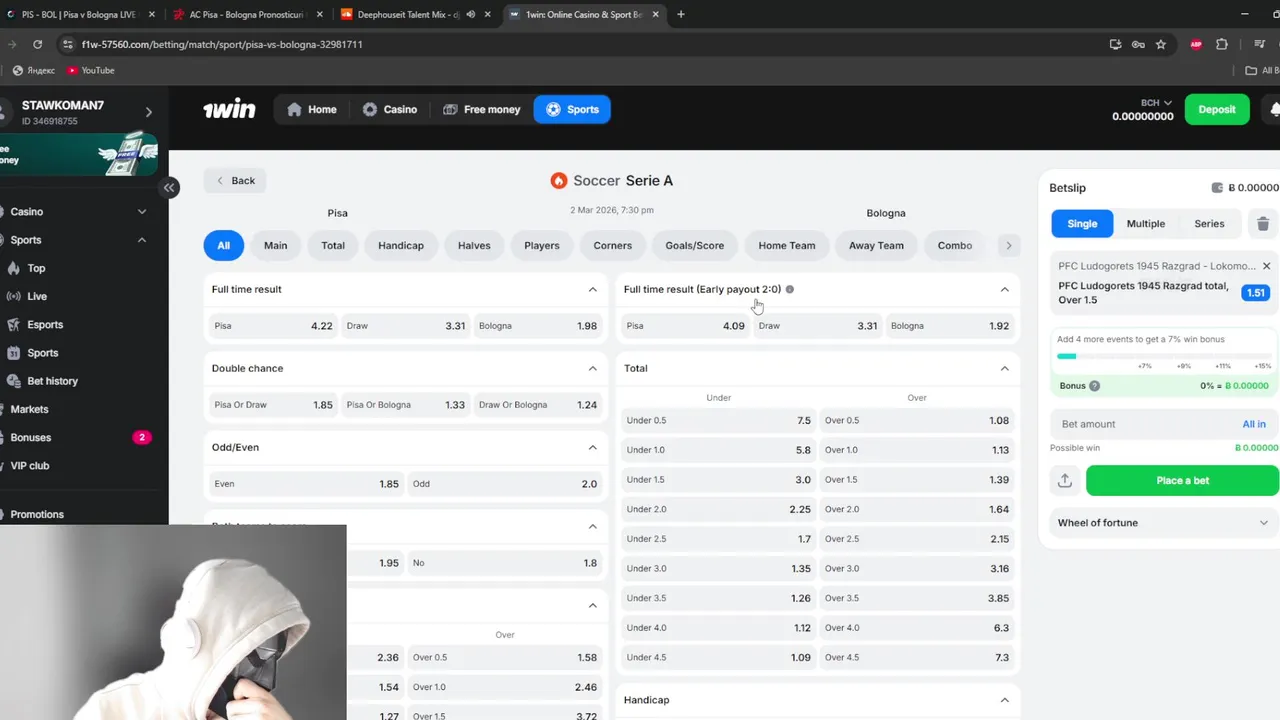
Task: Select Under 3.5 at odds 1.26
Action: tap(718, 598)
